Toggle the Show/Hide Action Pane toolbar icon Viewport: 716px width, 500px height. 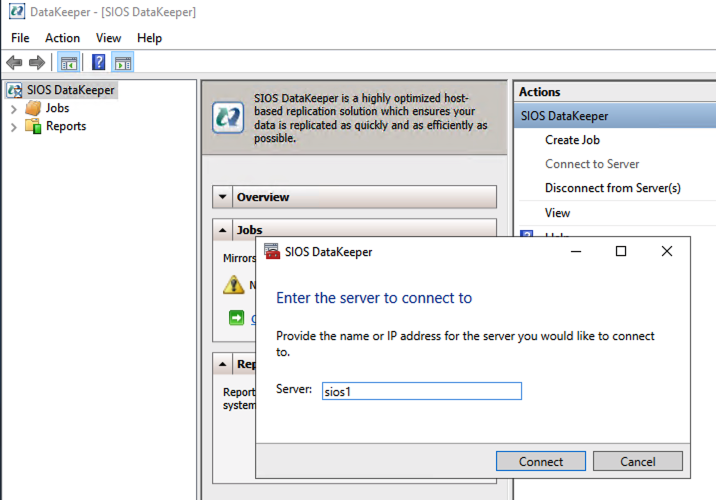tap(123, 63)
